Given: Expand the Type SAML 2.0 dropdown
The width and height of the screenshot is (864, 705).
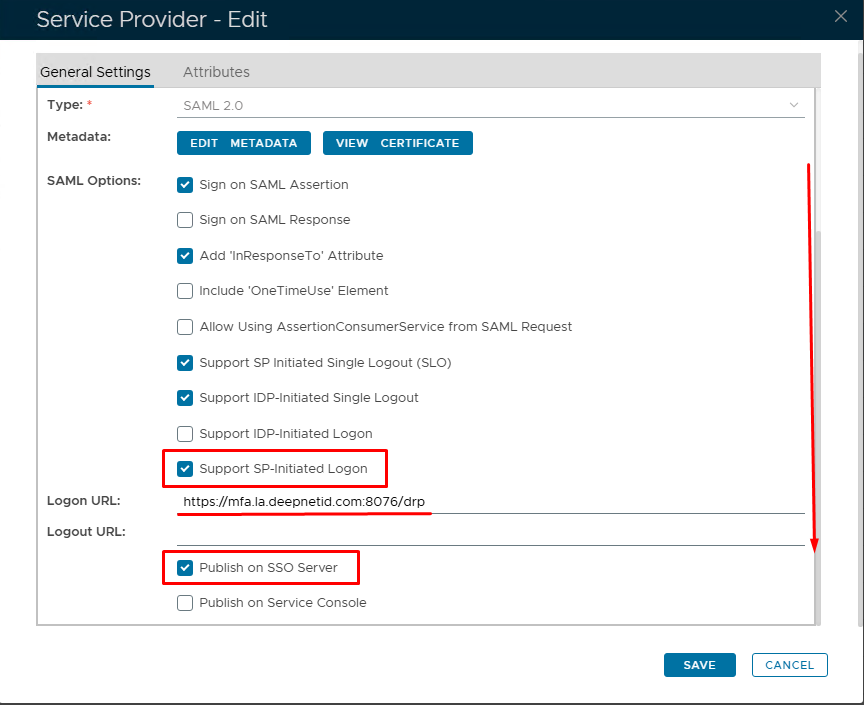Looking at the screenshot, I should click(x=491, y=105).
